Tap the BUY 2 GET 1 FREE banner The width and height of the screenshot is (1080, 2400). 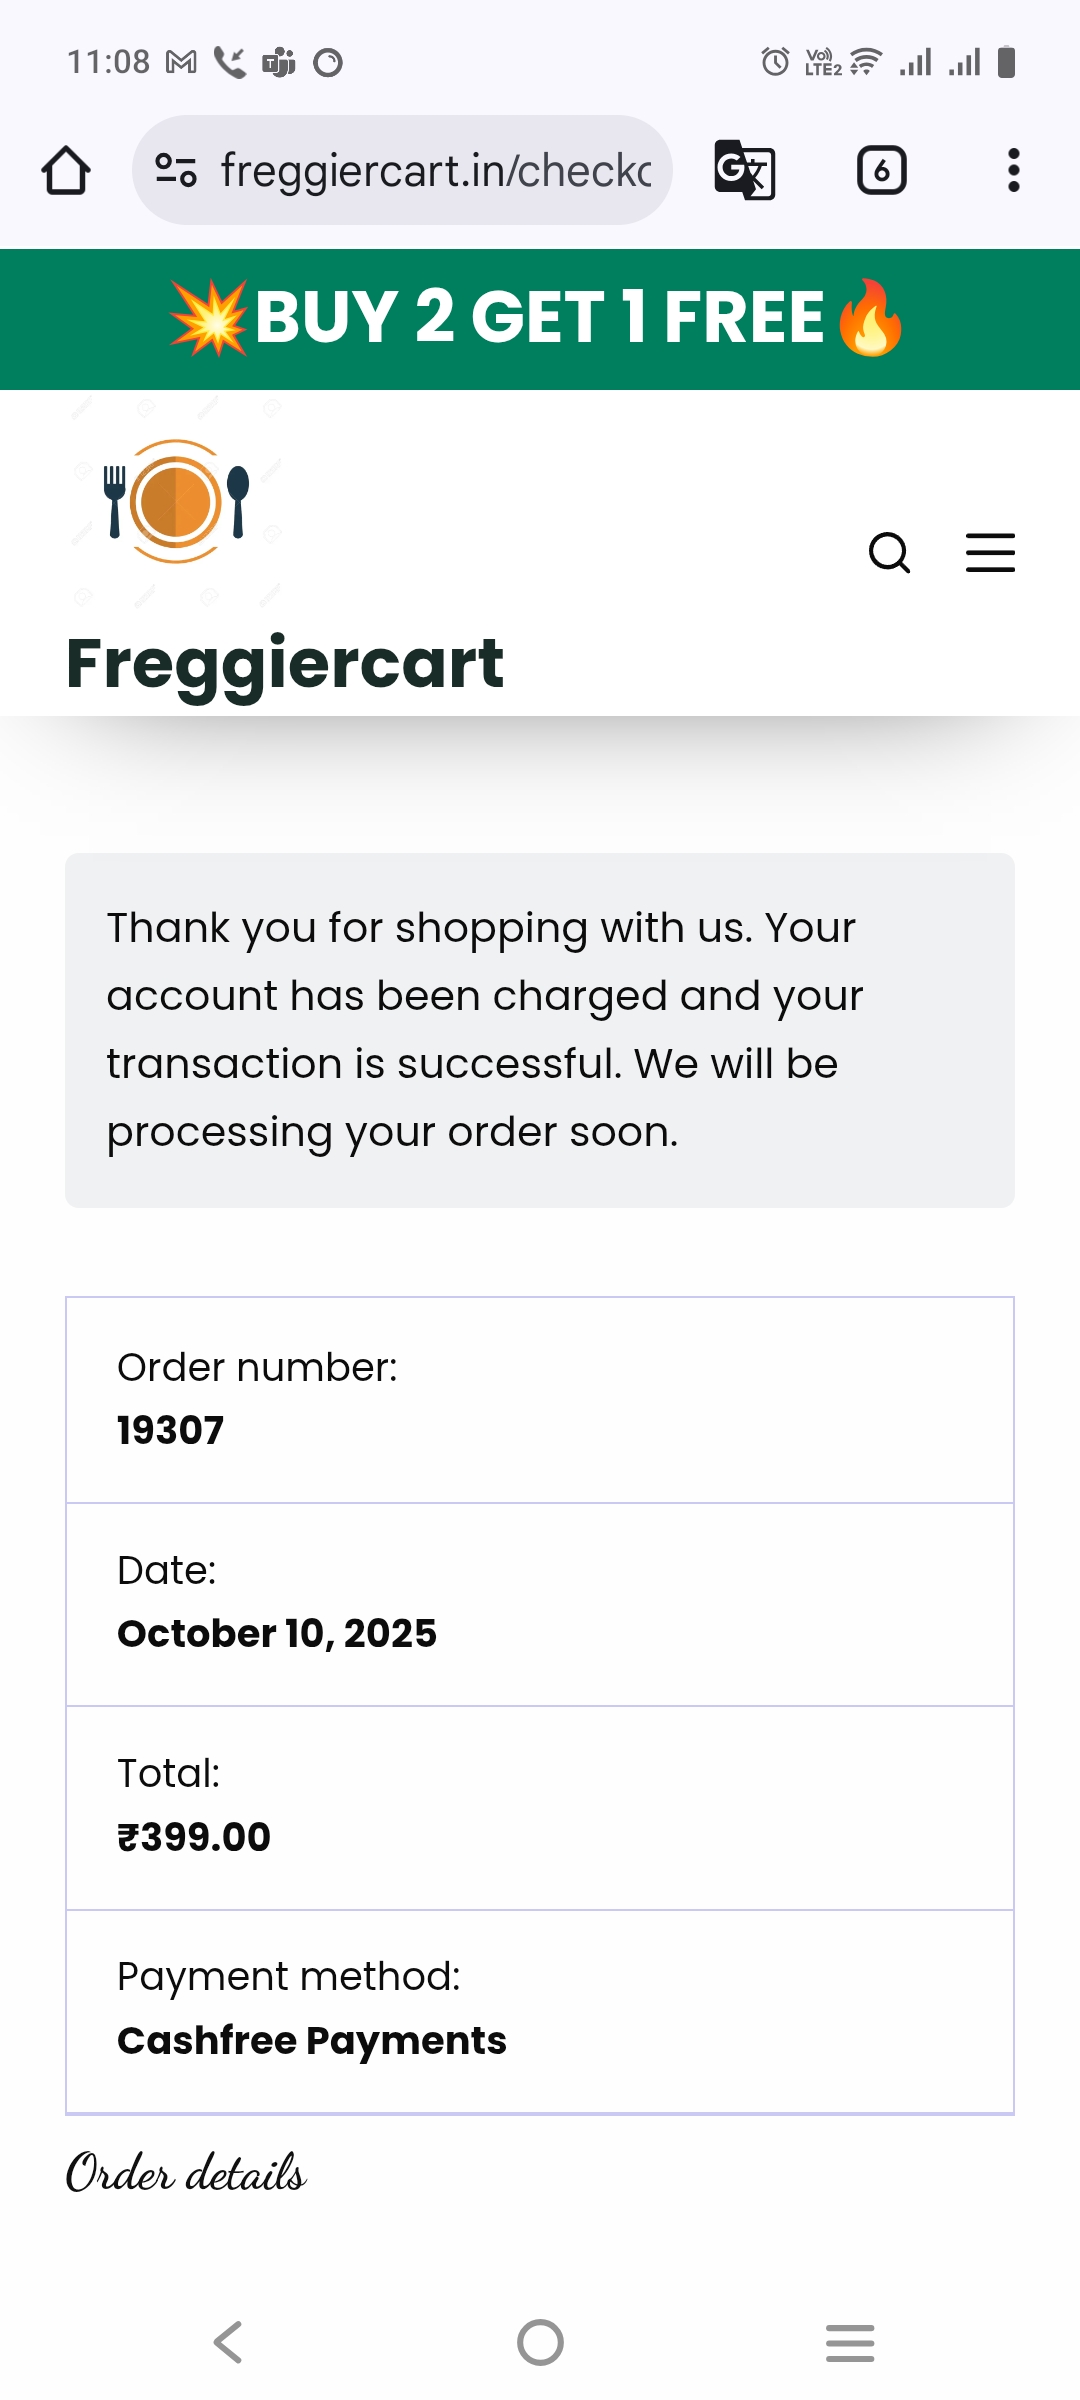pyautogui.click(x=540, y=318)
